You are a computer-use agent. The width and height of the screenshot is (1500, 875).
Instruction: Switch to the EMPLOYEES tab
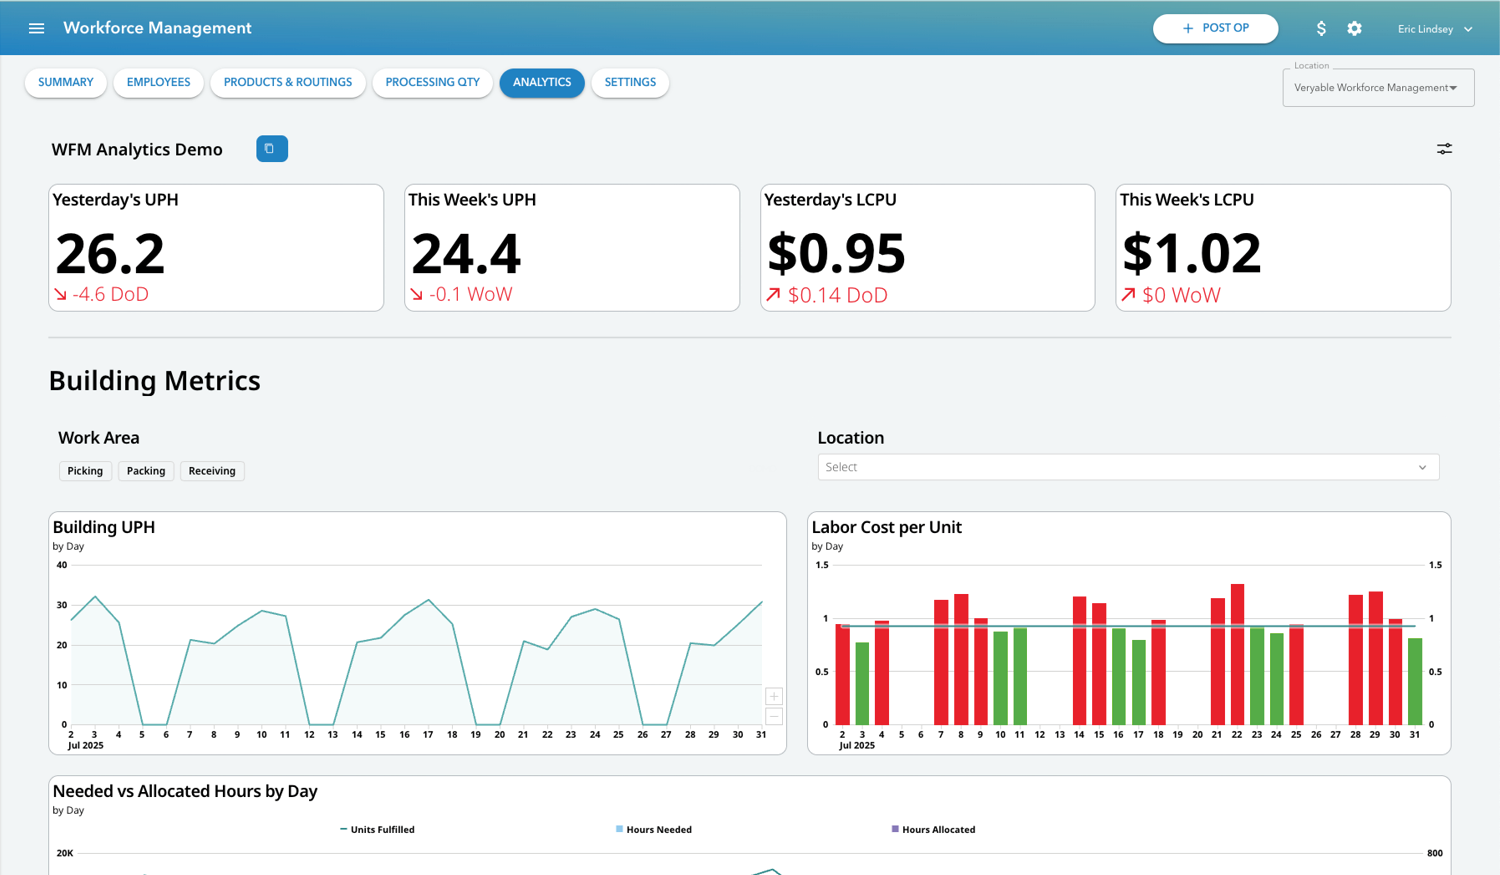[158, 83]
